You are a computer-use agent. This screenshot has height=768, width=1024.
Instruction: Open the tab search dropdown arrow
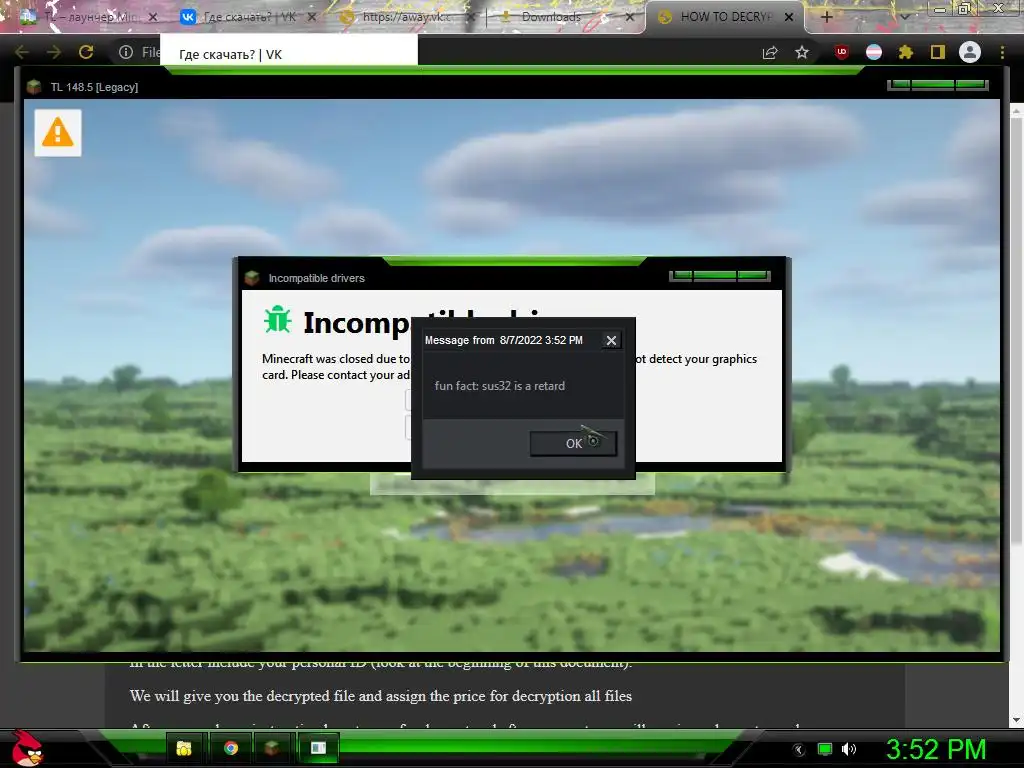coord(904,17)
